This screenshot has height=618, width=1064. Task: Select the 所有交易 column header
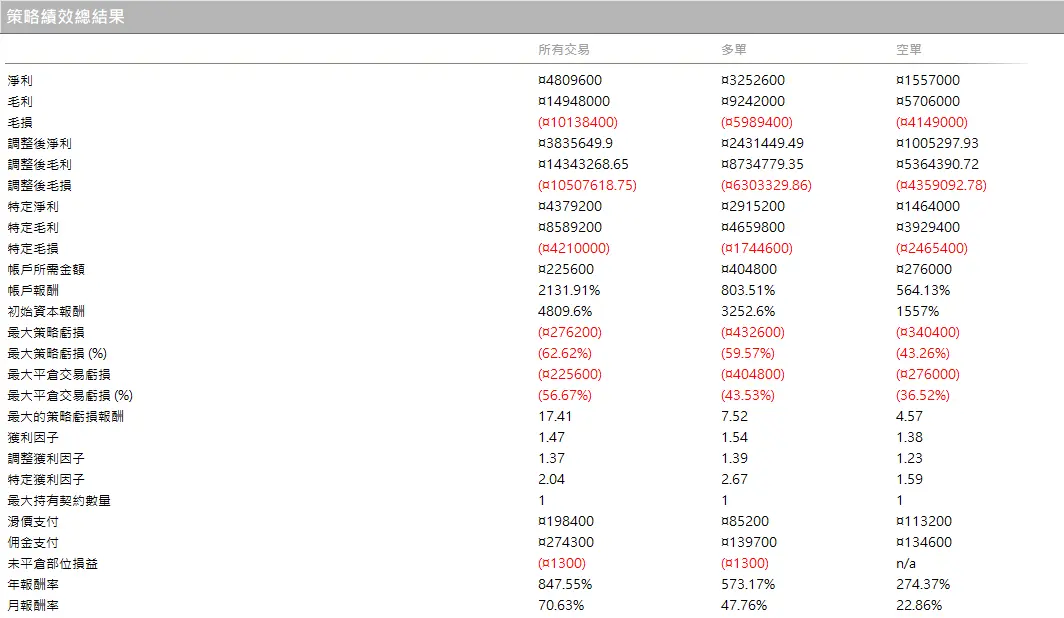pos(564,50)
